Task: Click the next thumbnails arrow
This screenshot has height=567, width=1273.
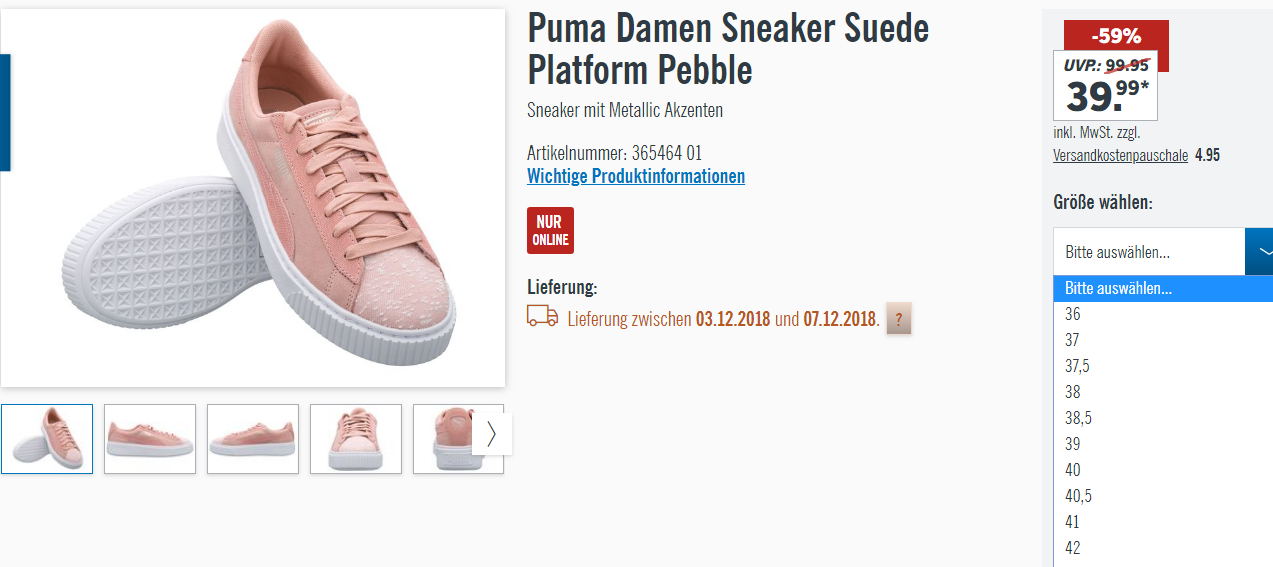Action: [491, 434]
